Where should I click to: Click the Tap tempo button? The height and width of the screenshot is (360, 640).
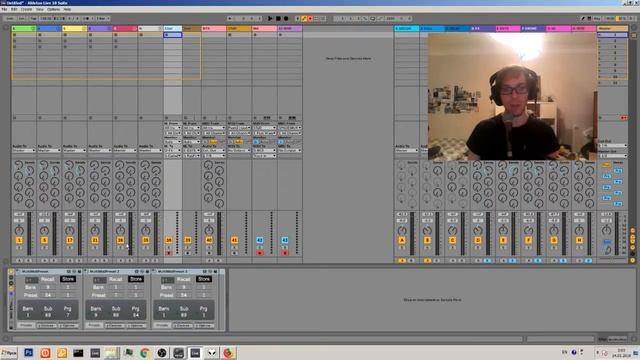click(x=33, y=18)
